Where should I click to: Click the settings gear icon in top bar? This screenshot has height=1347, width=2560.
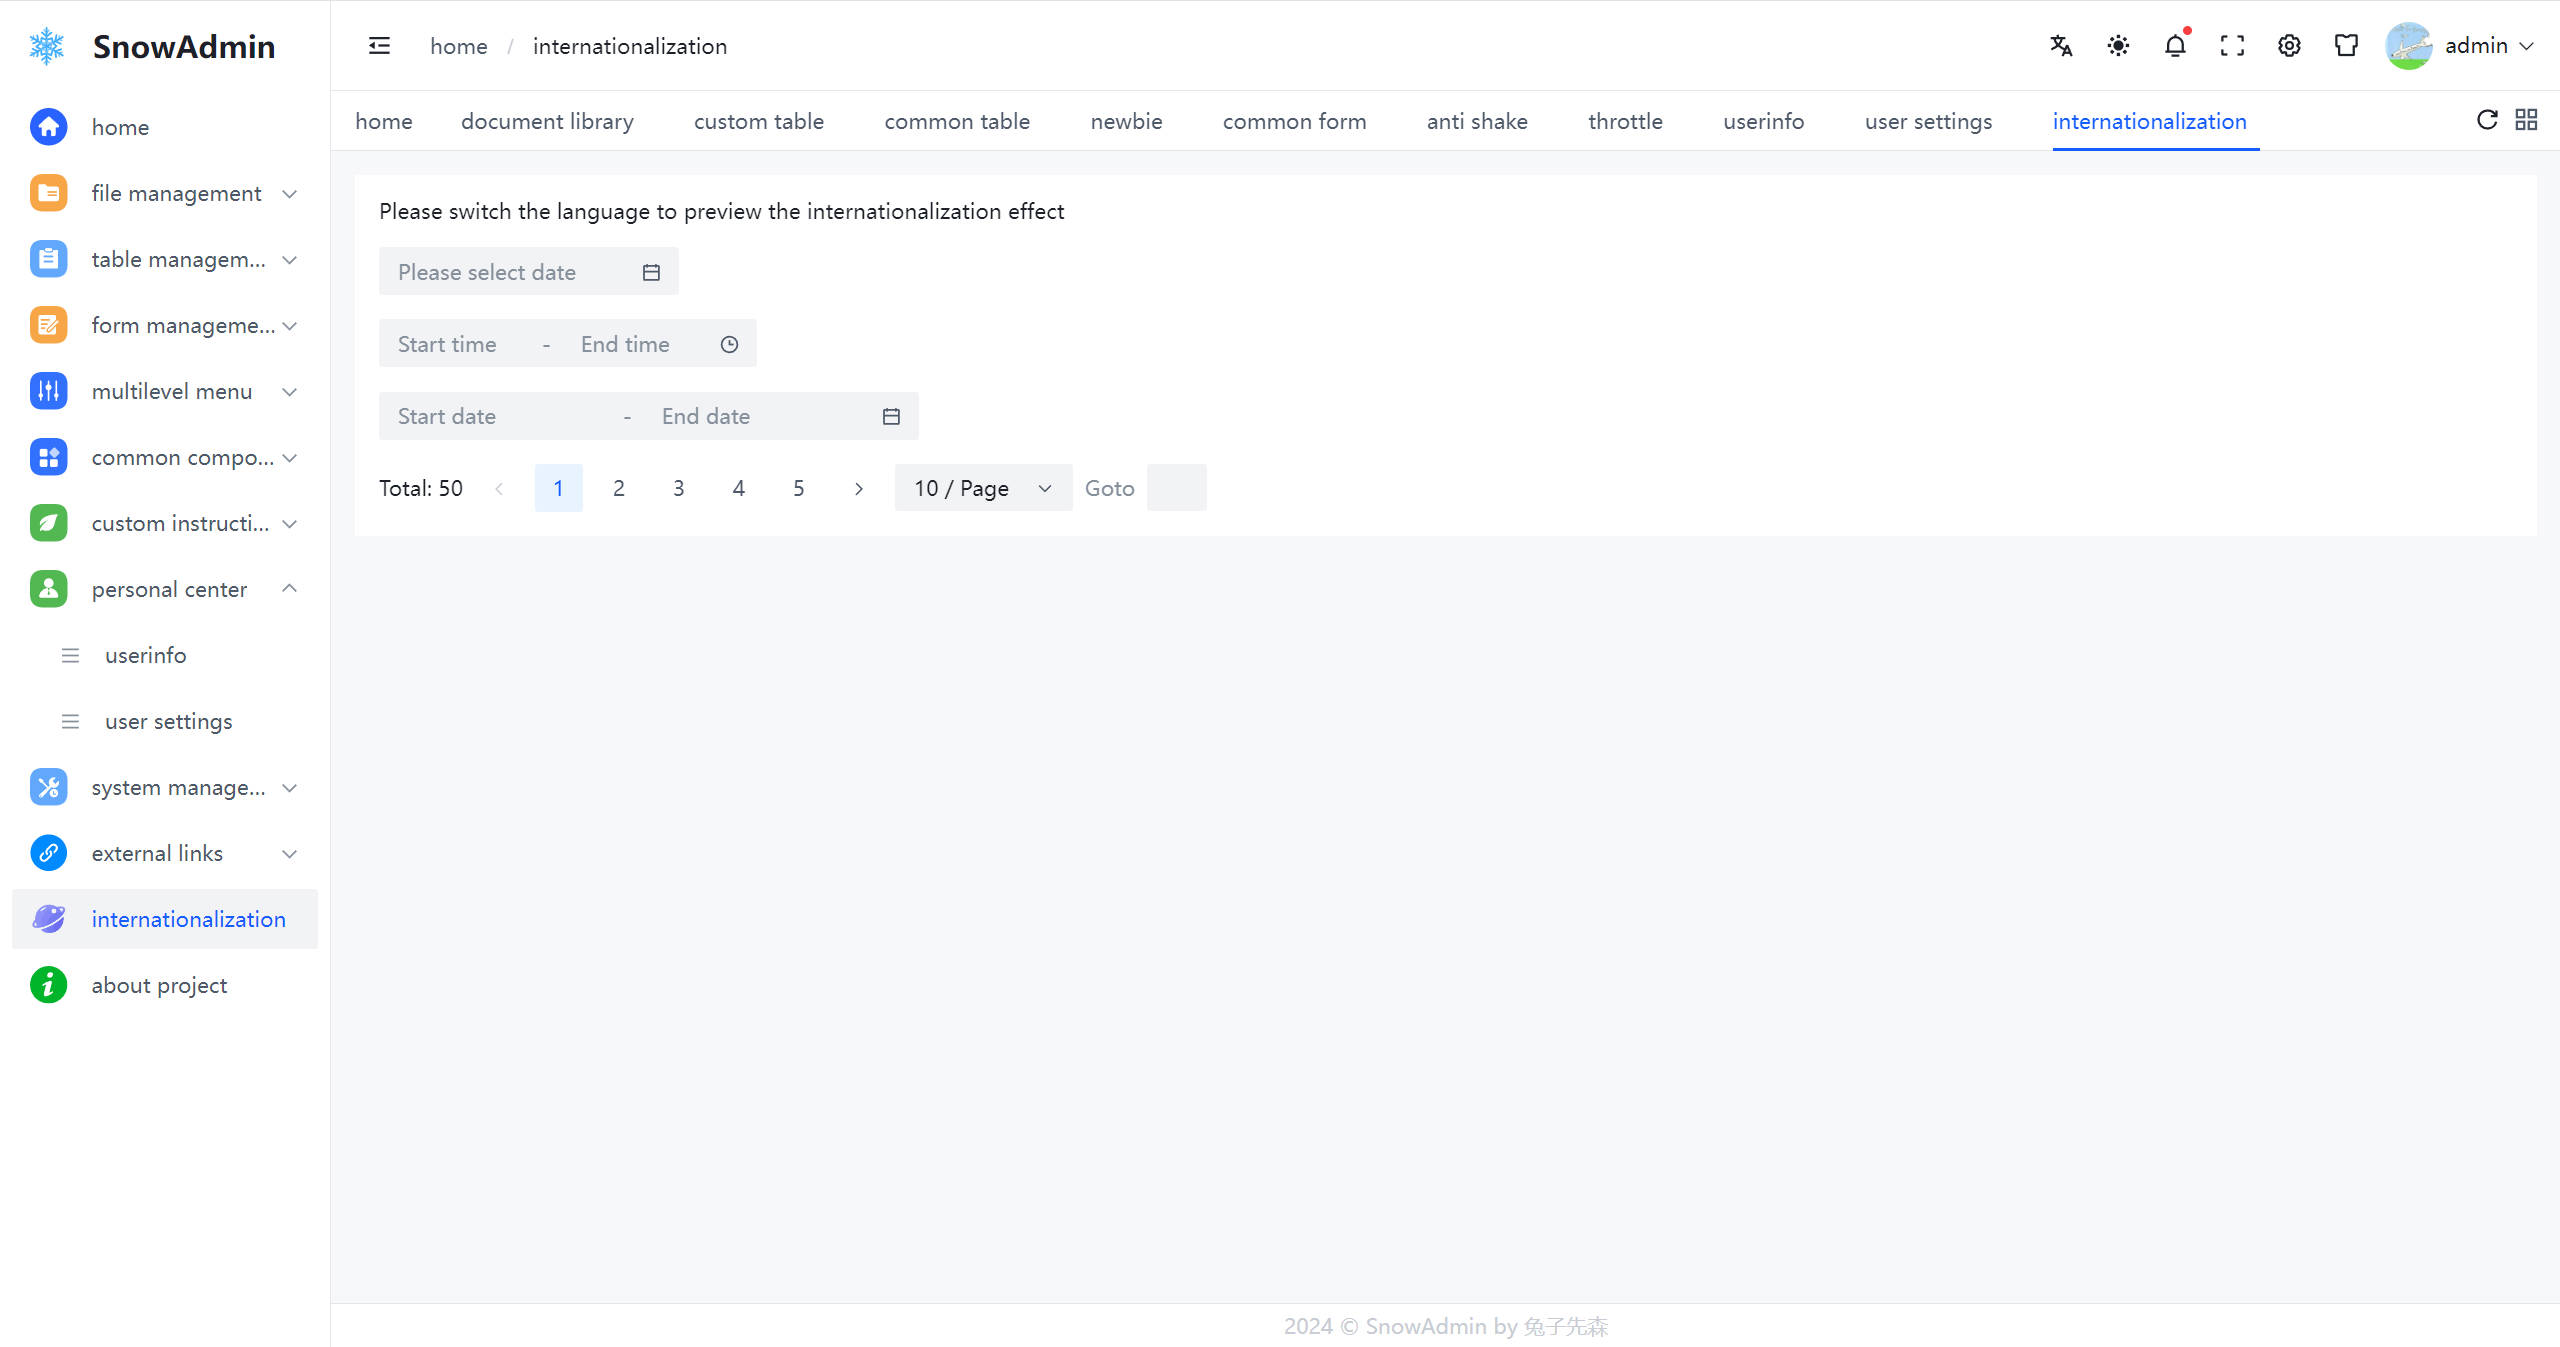point(2287,46)
